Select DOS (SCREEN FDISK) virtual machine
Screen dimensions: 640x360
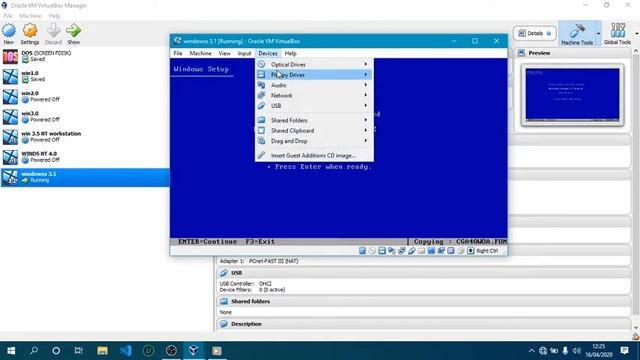coord(85,56)
